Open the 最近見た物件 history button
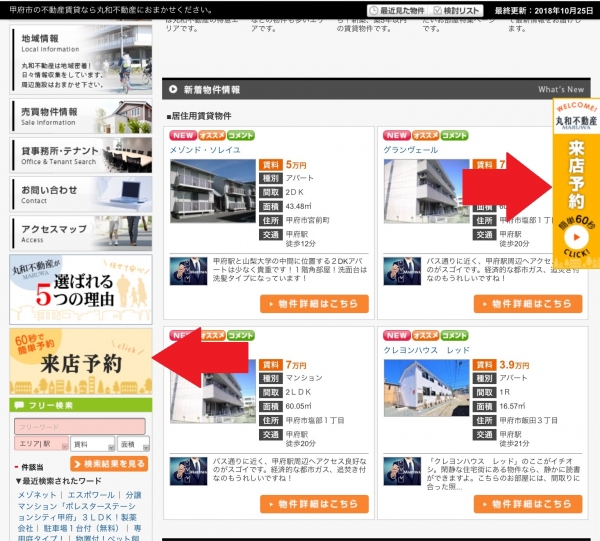 397,10
